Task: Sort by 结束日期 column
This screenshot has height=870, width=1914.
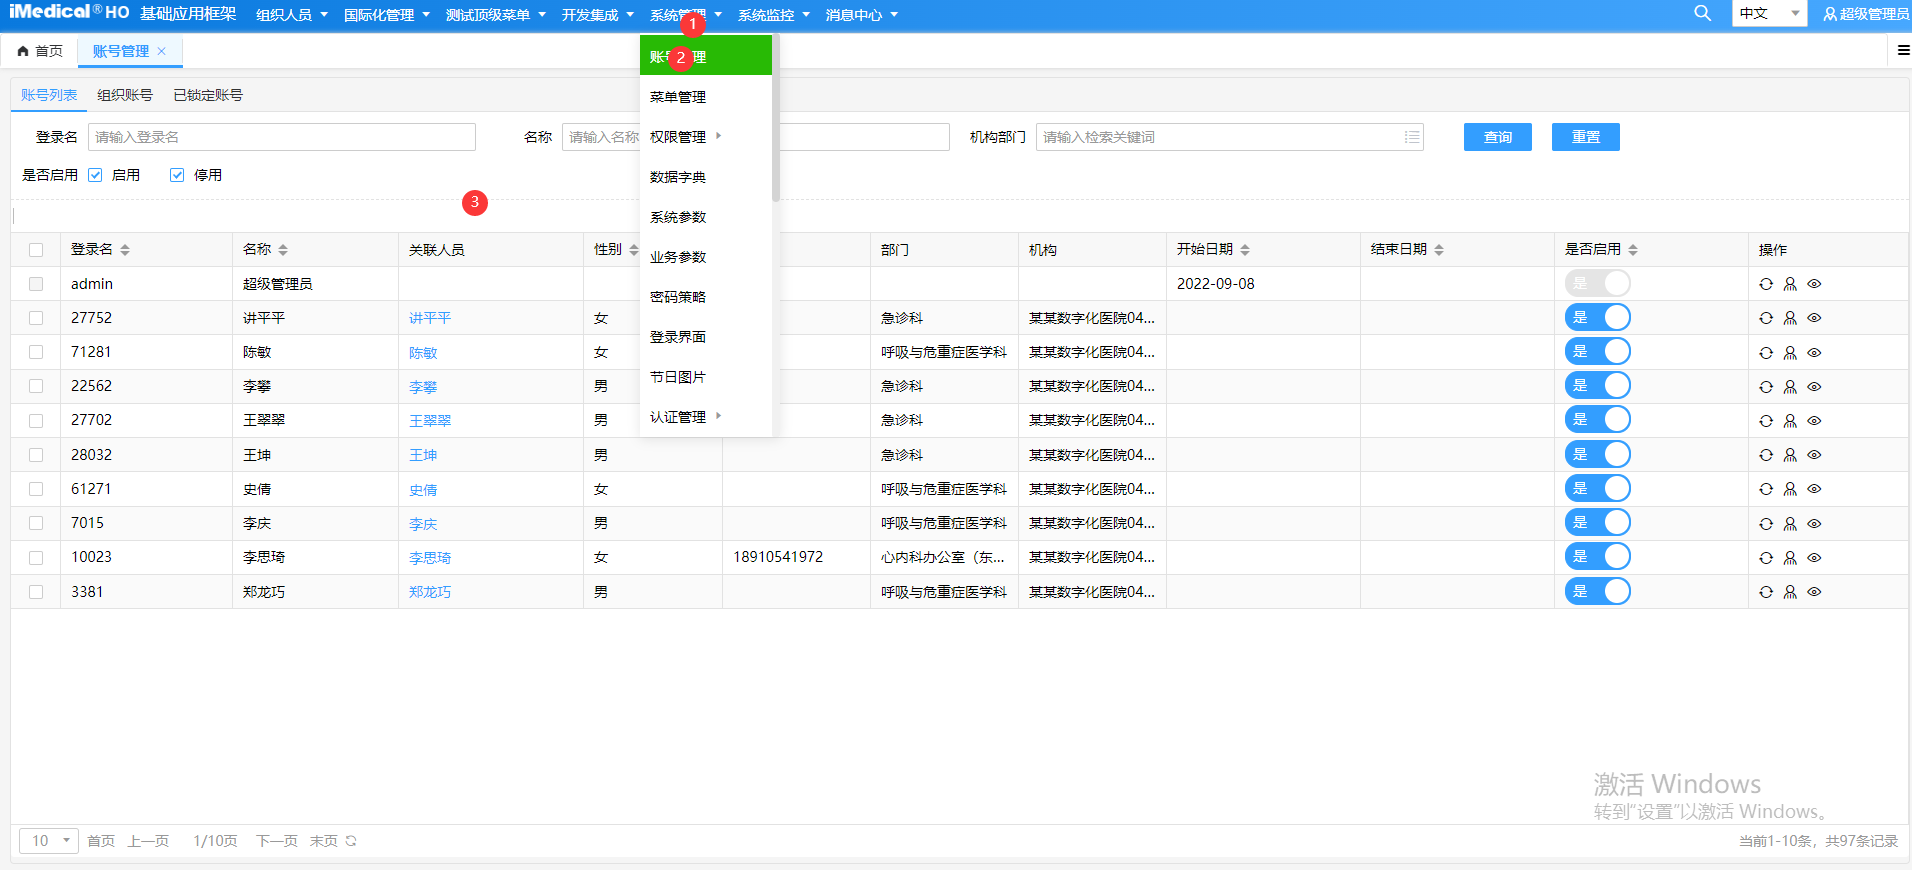Action: 1439,250
